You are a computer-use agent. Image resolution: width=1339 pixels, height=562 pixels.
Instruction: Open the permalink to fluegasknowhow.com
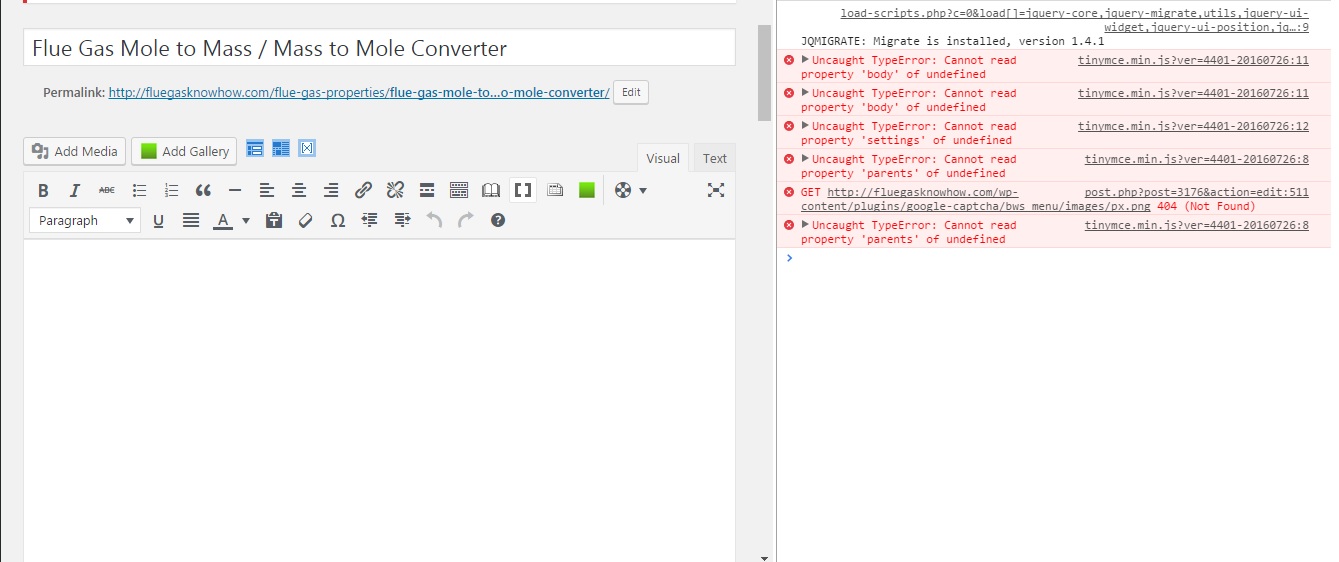point(359,92)
